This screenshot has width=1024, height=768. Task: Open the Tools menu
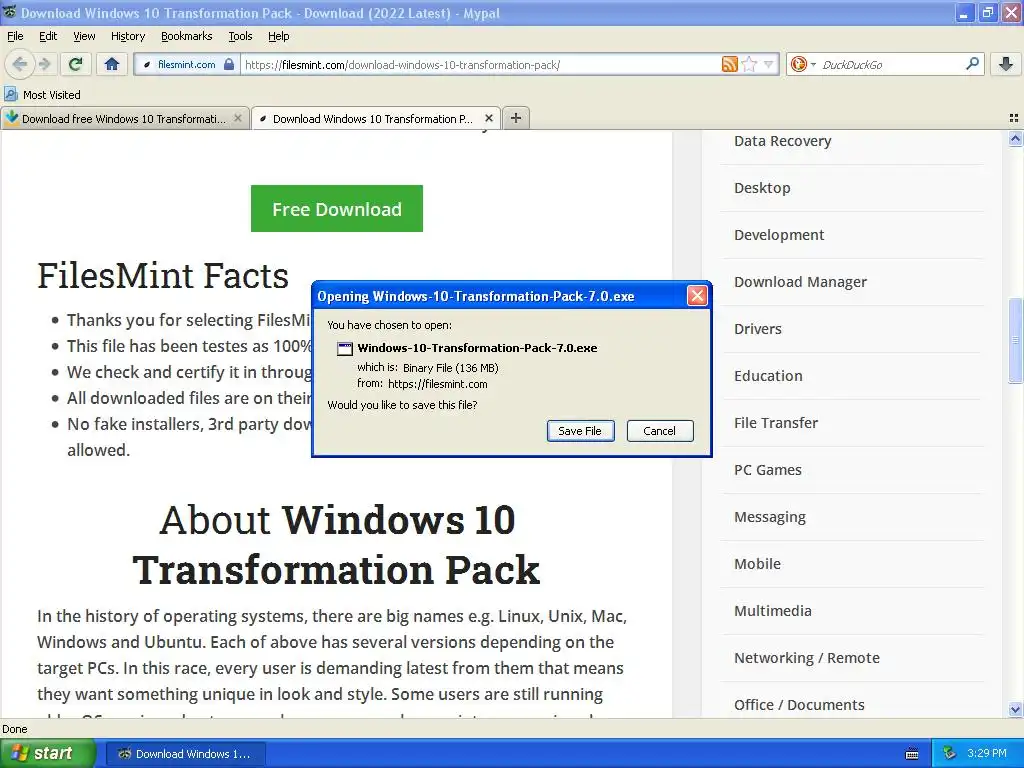[x=240, y=36]
